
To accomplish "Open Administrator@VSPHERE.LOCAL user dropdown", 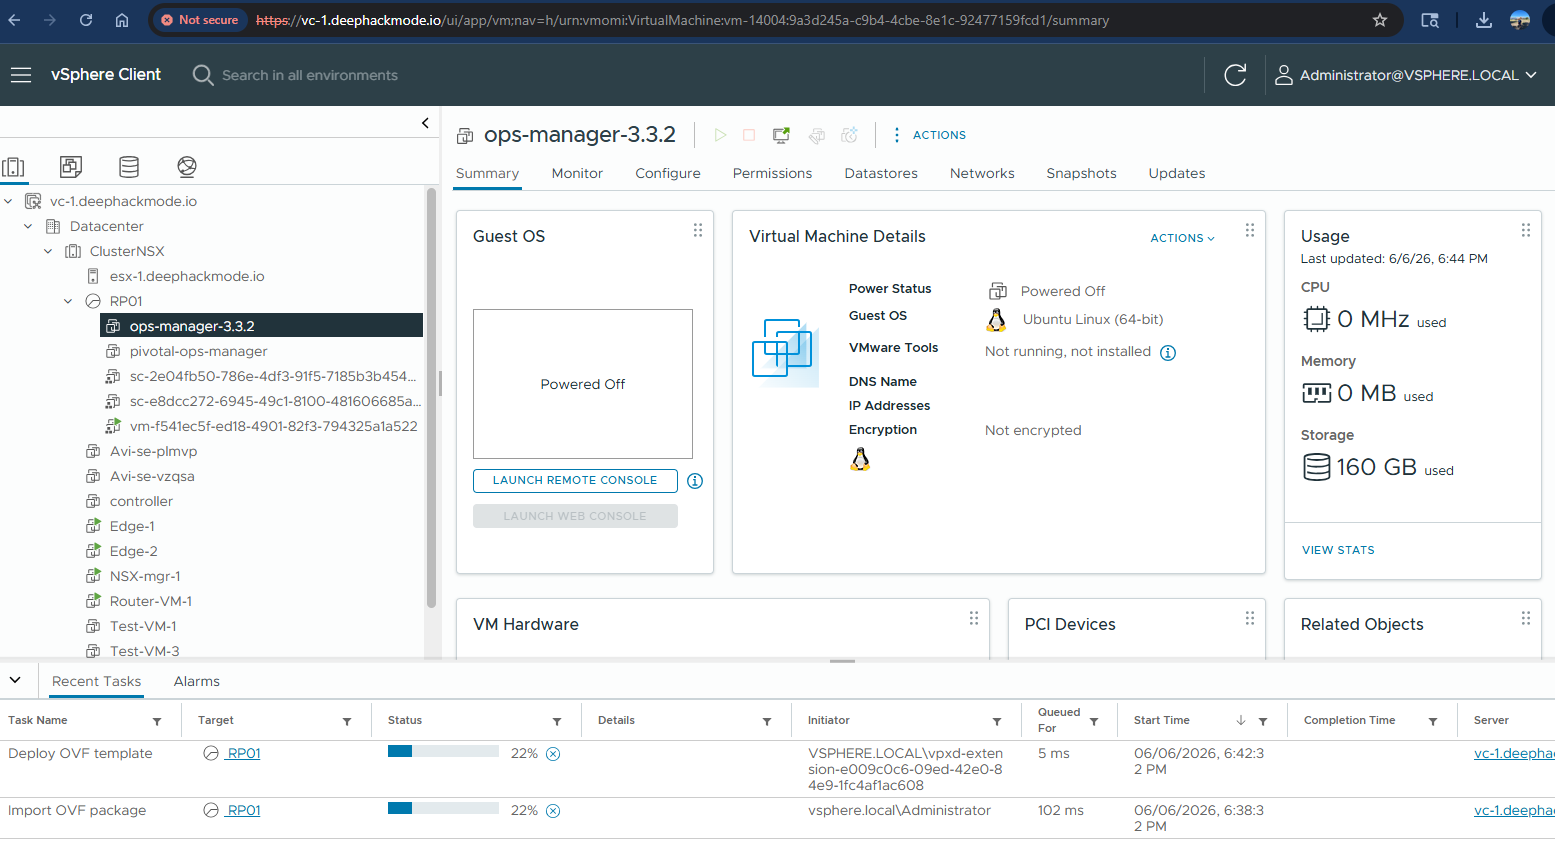I will [x=1406, y=75].
